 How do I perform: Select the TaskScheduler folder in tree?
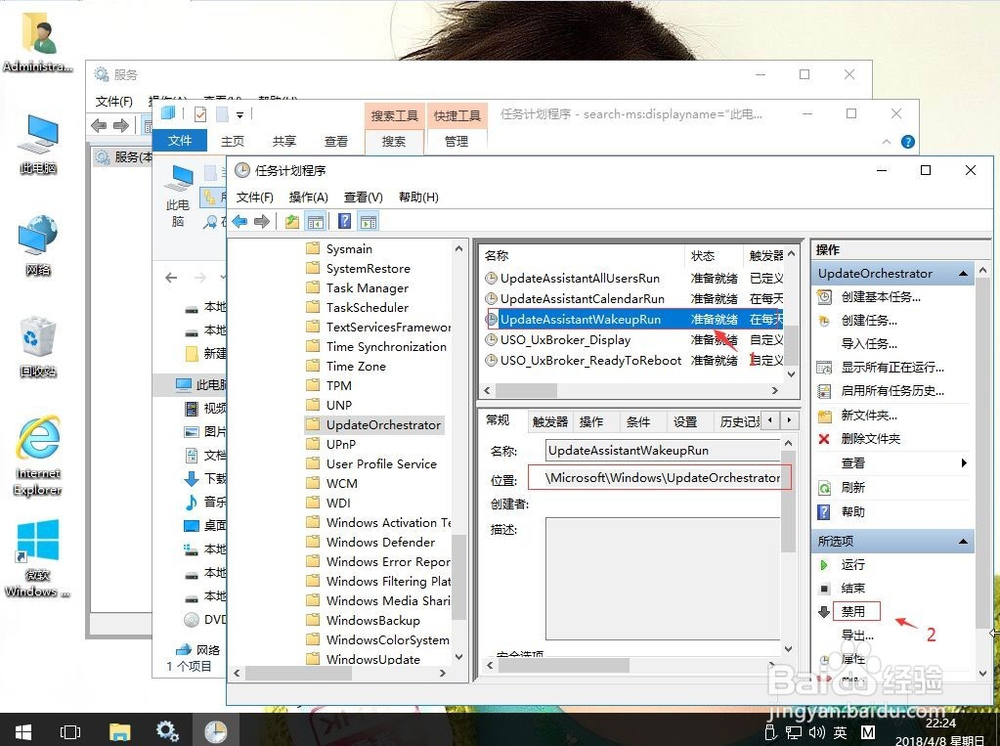(367, 308)
